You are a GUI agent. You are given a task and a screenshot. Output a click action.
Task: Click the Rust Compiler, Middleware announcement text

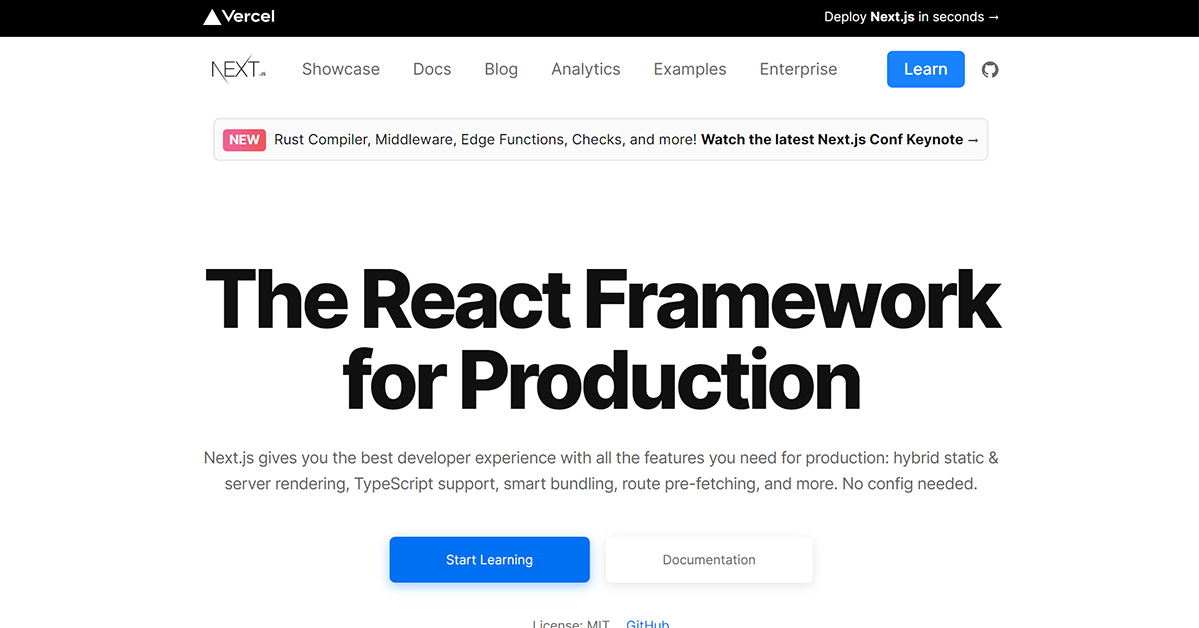click(x=485, y=140)
